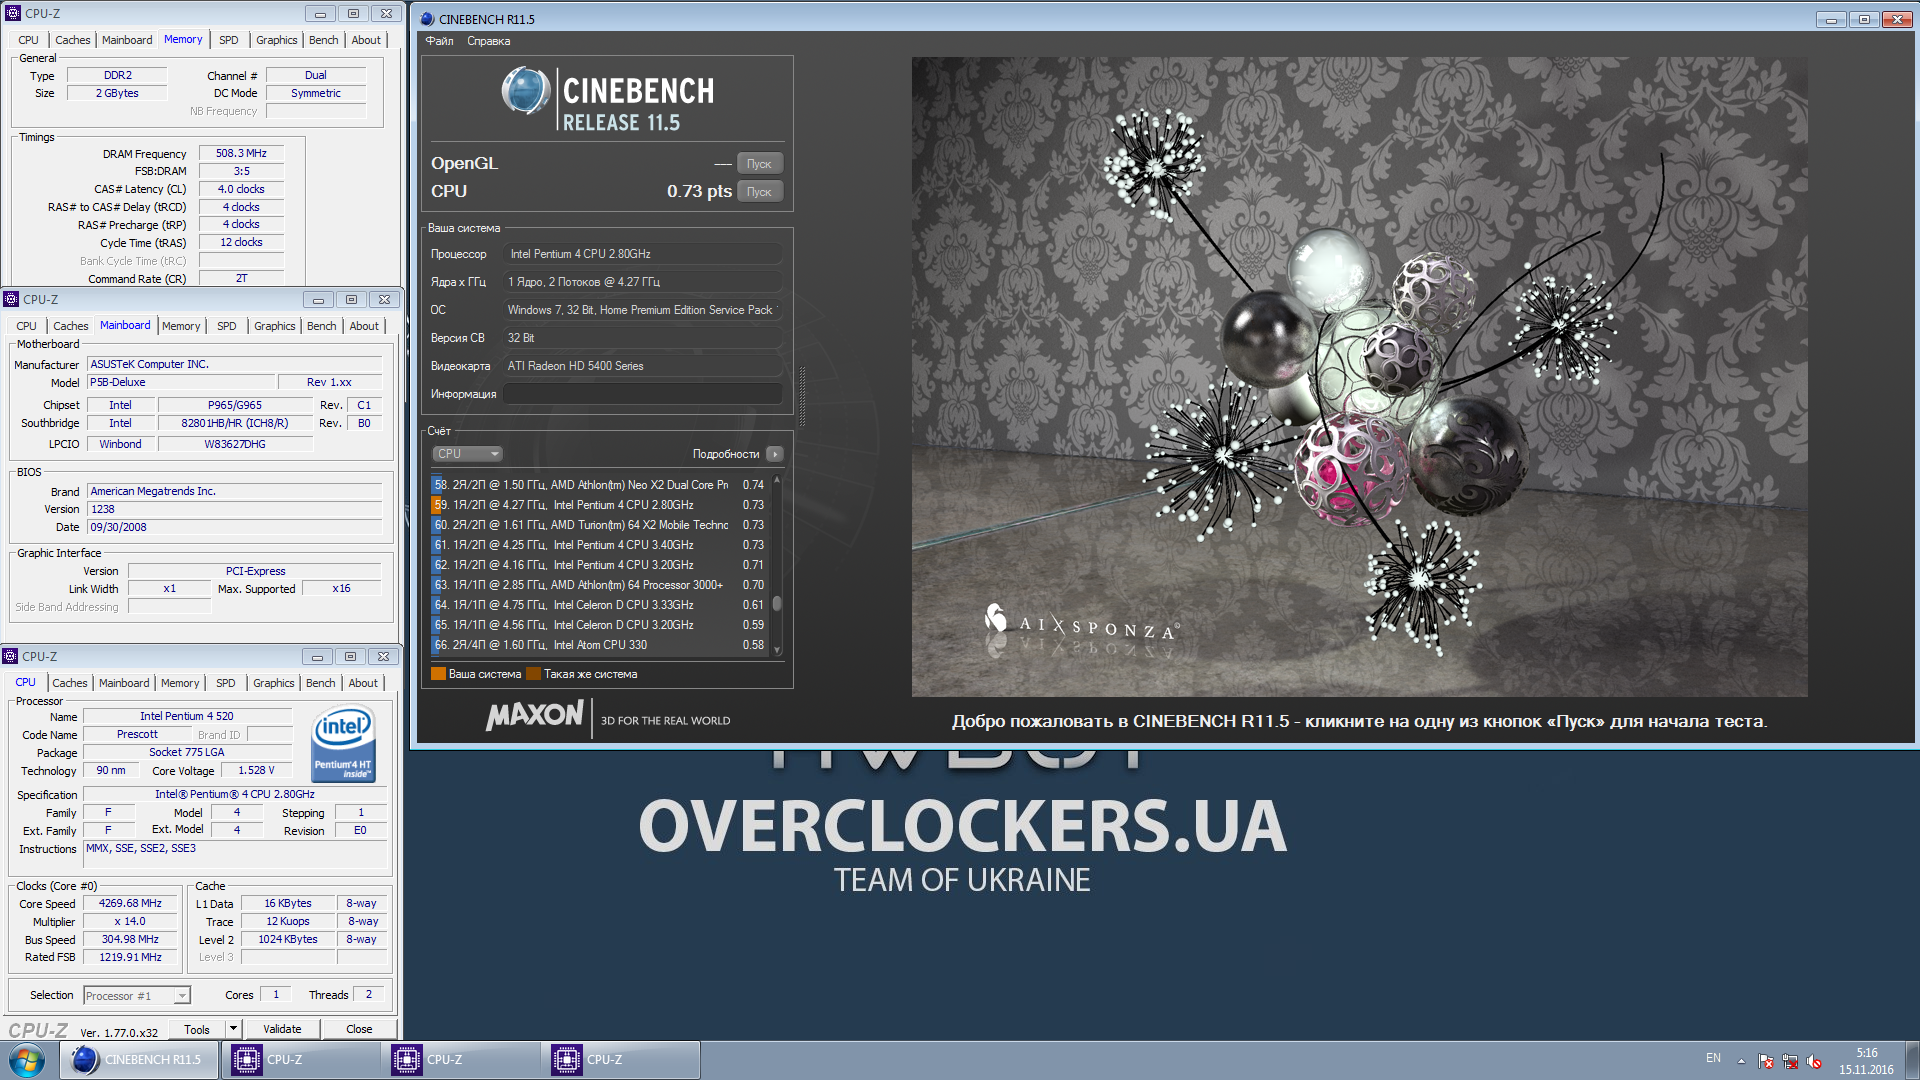The image size is (1920, 1080).
Task: Click the ranking list scroll-up arrow
Action: point(777,481)
